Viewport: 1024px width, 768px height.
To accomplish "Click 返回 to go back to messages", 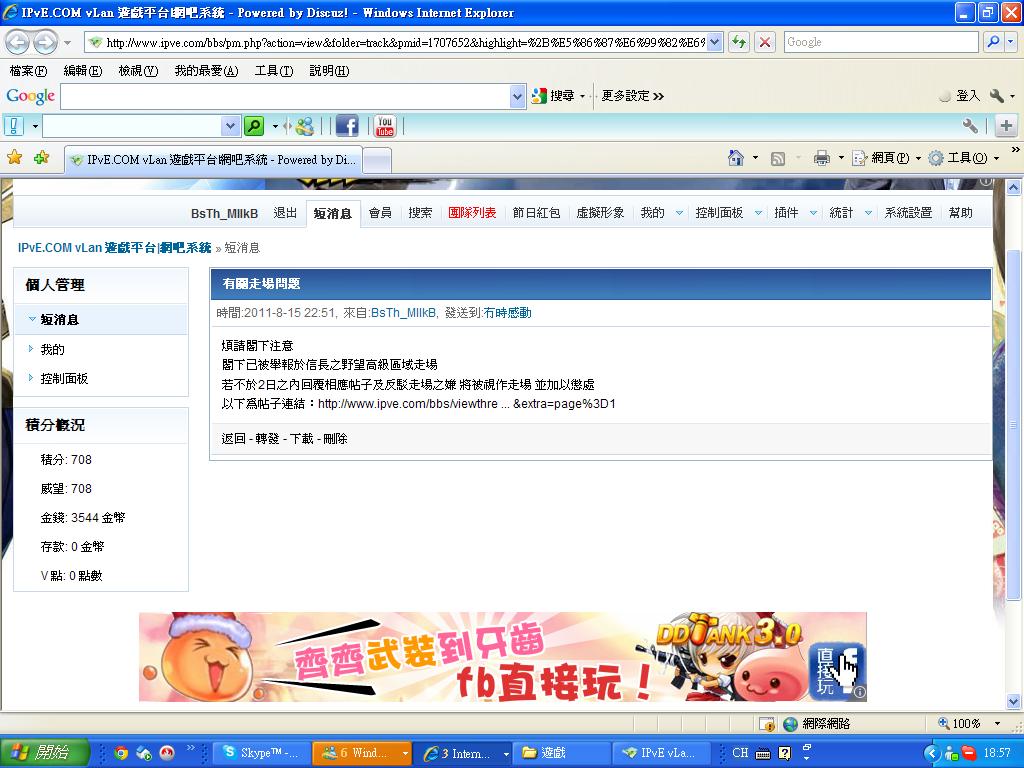I will tap(233, 439).
